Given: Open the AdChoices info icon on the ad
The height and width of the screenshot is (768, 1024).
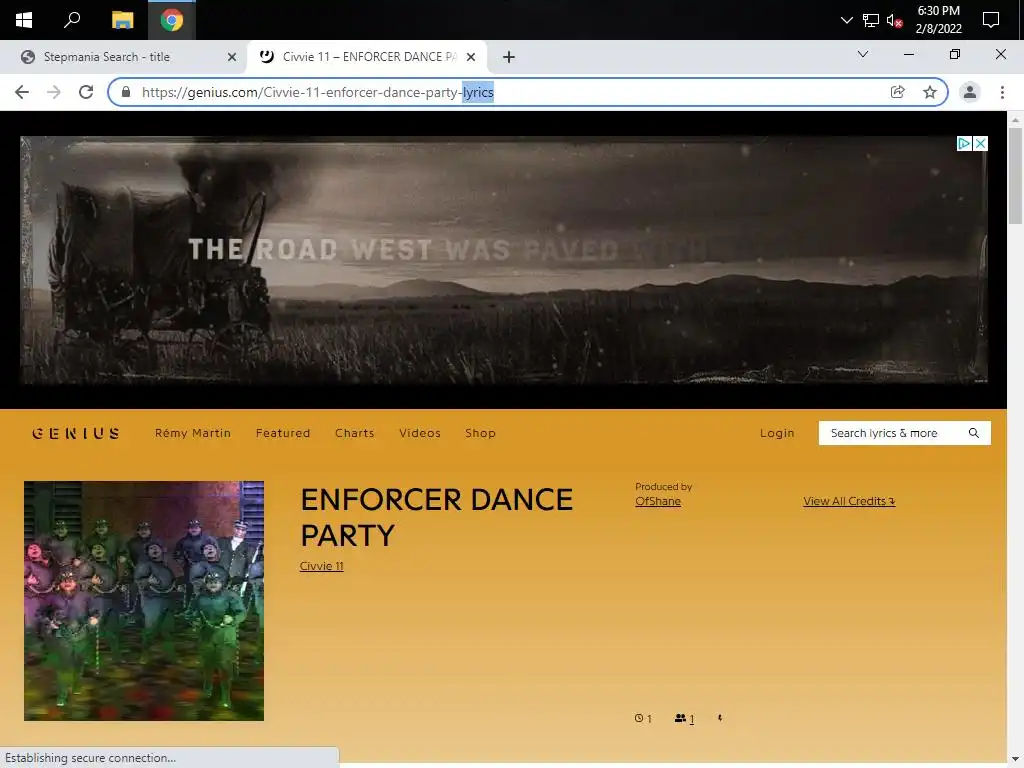Looking at the screenshot, I should (964, 144).
